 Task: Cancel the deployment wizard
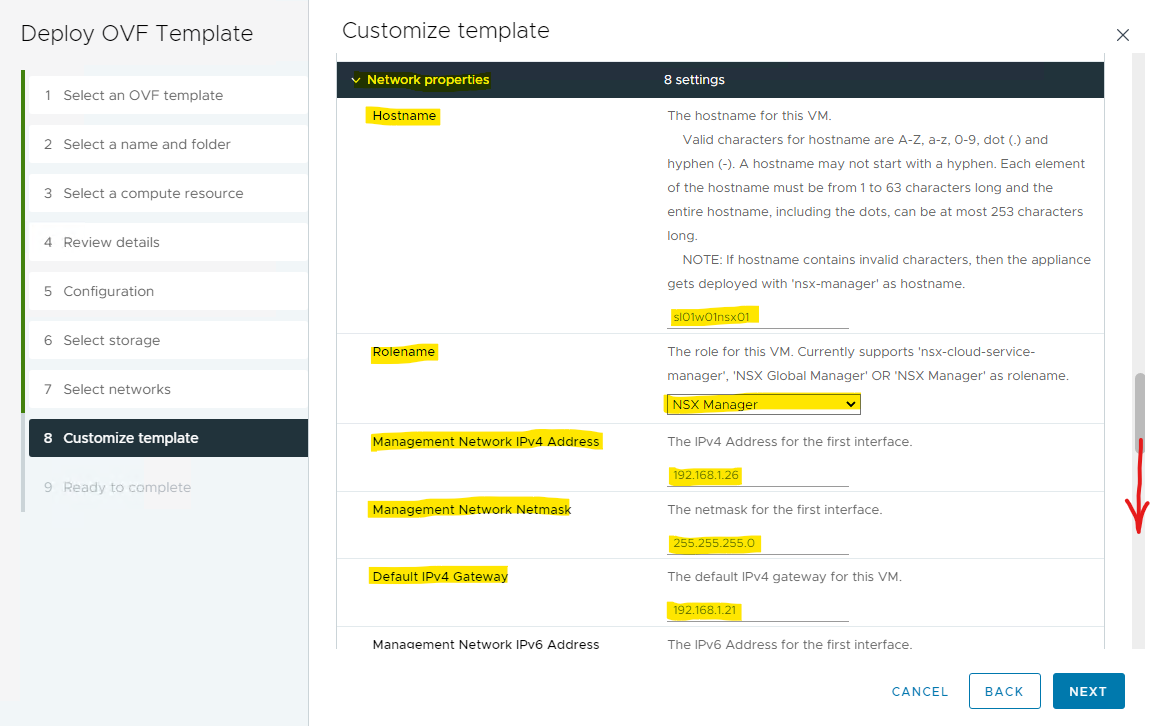[x=919, y=691]
